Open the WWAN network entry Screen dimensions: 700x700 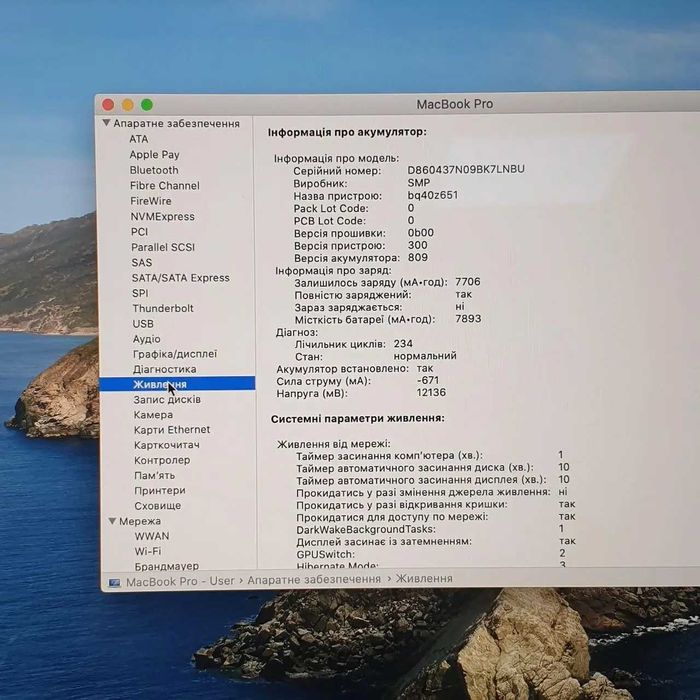click(x=152, y=536)
